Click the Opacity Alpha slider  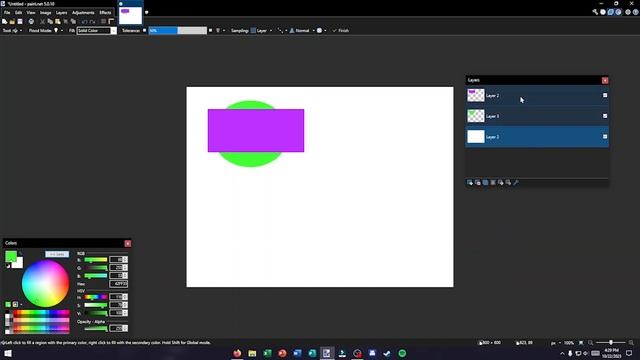(x=96, y=328)
